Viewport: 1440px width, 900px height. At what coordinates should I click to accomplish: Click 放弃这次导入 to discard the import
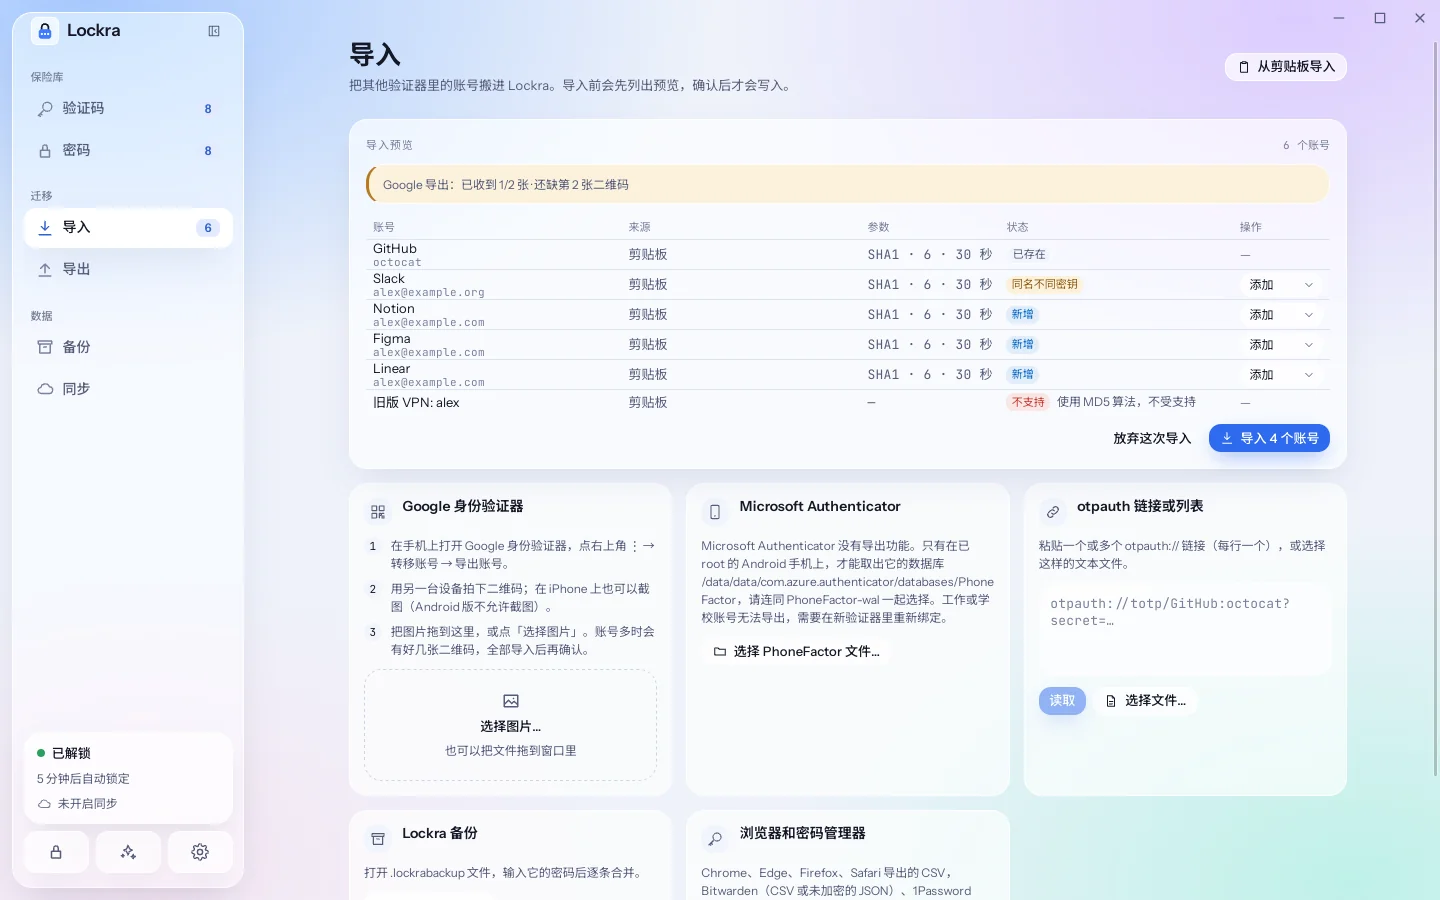coord(1152,438)
